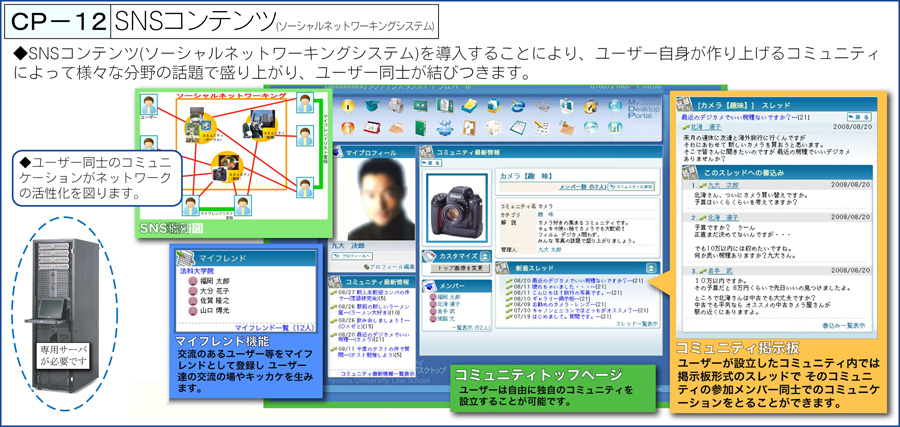The height and width of the screenshot is (427, 900).
Task: Open 08/26 飲み会しましょう news item
Action: click(x=374, y=323)
